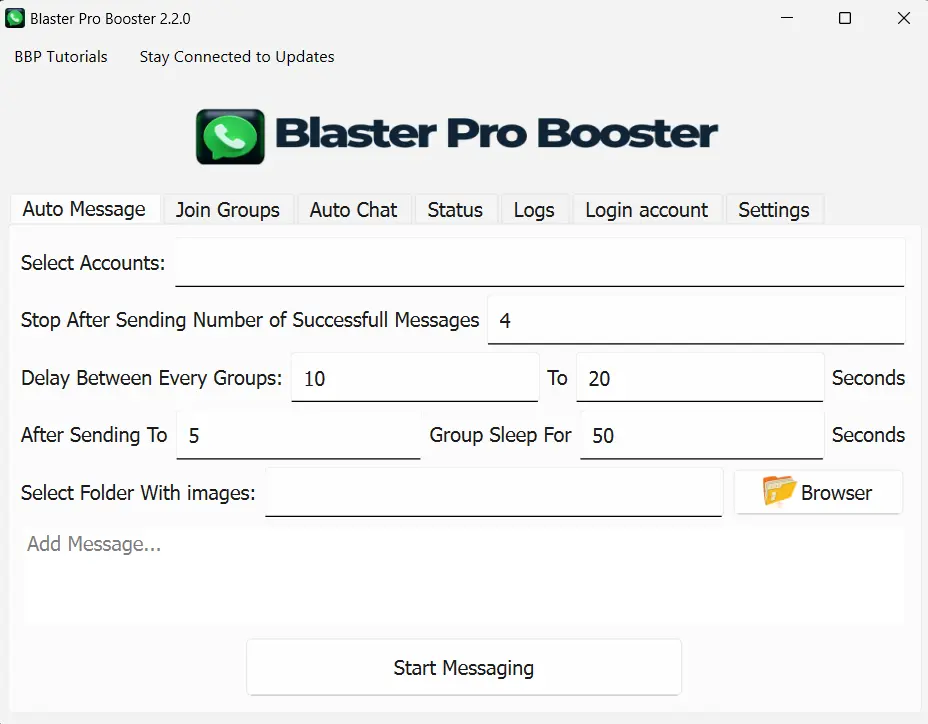Open Stay Connected to Updates menu
Screen dimensions: 928x724
237,57
